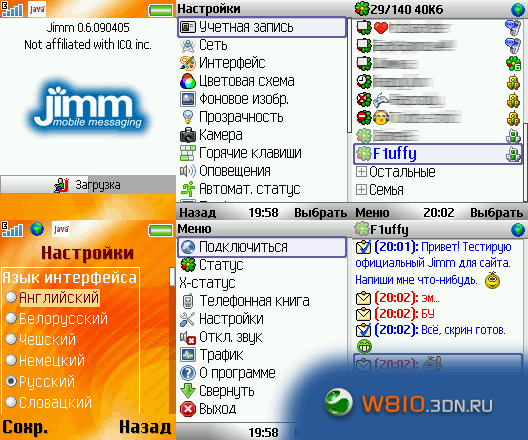Image resolution: width=528 pixels, height=440 pixels.
Task: Select the Подключиться menu item
Action: pos(262,247)
